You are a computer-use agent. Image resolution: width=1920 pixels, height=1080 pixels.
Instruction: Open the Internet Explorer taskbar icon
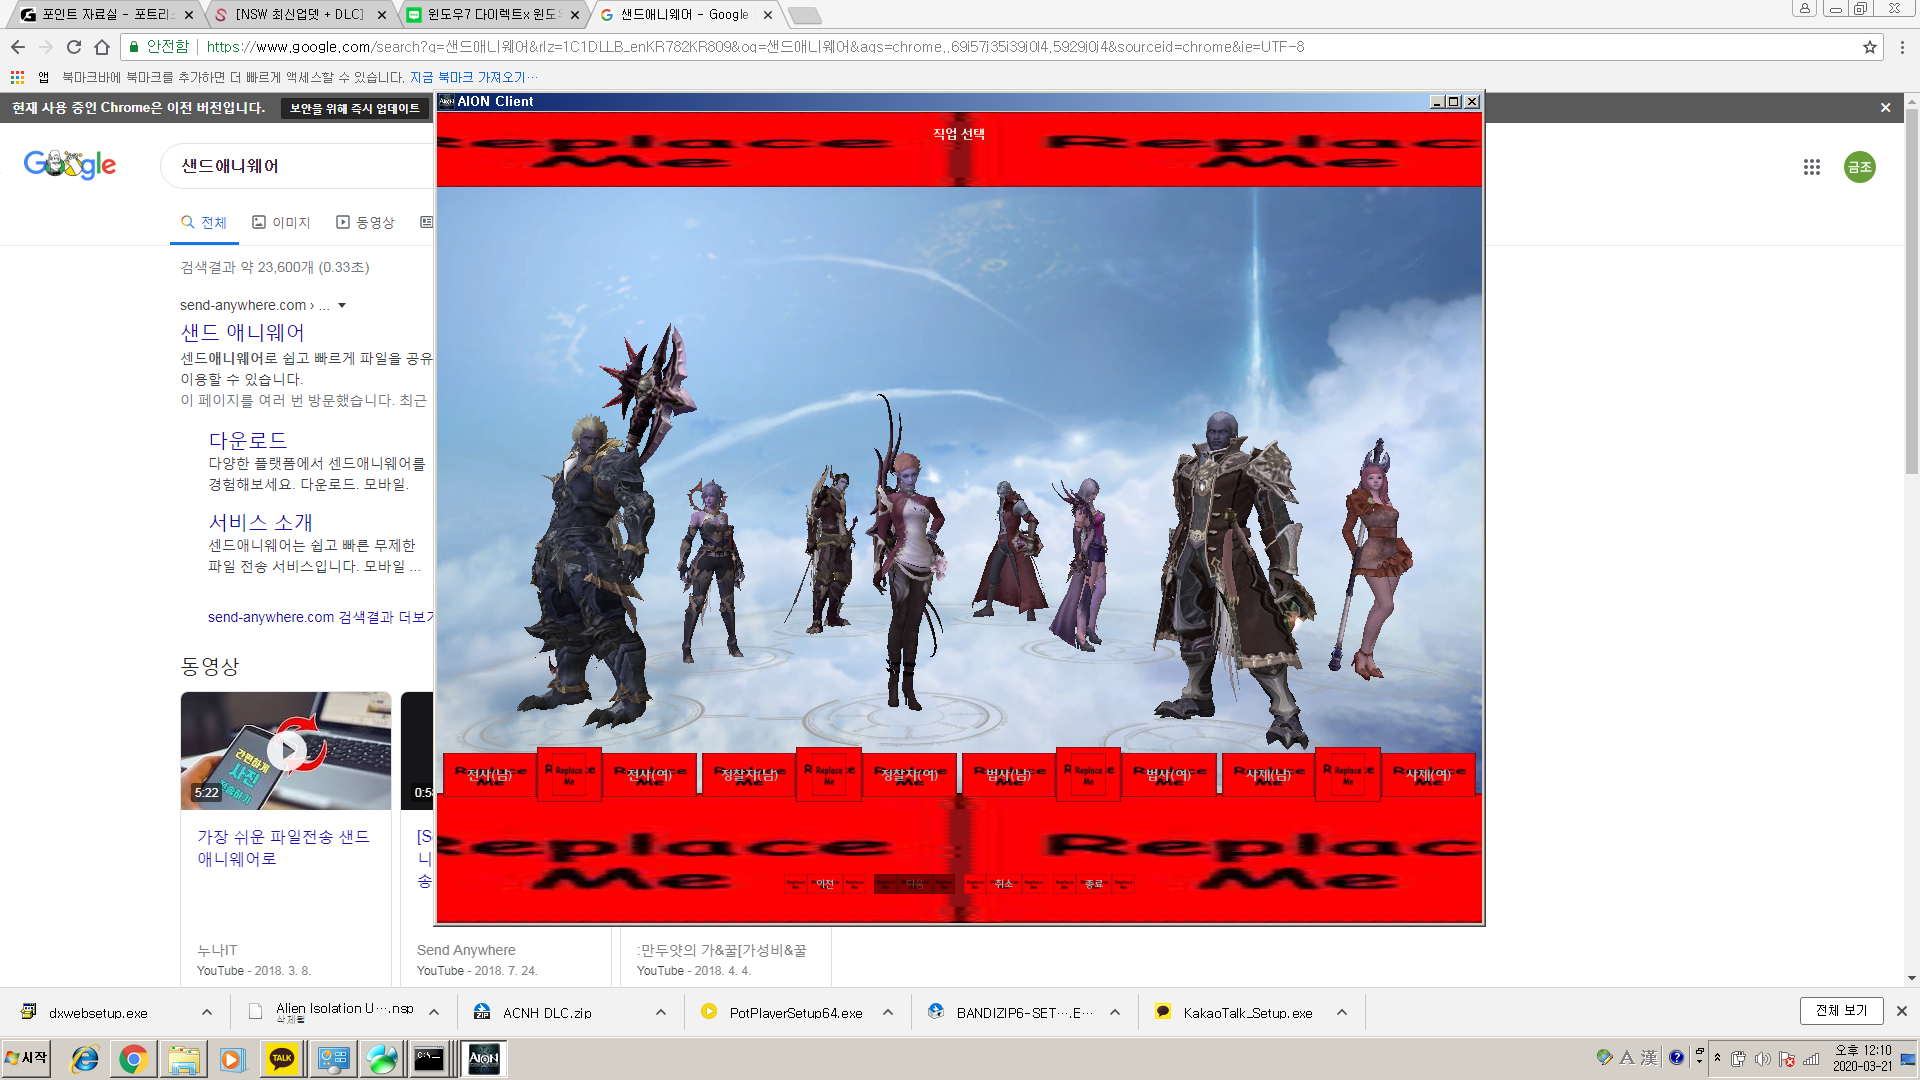85,1059
